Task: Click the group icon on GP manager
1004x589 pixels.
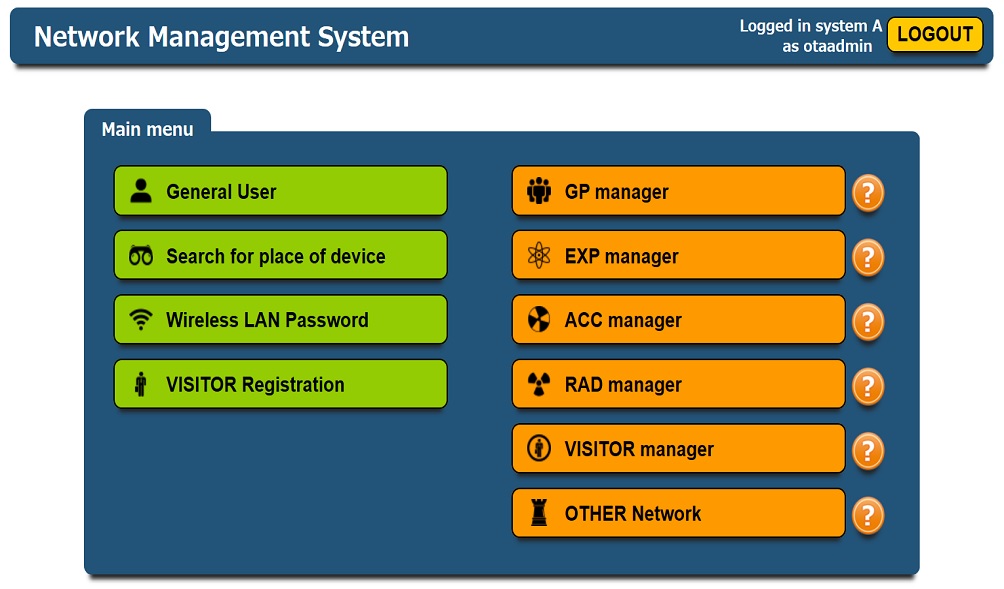Action: click(539, 191)
